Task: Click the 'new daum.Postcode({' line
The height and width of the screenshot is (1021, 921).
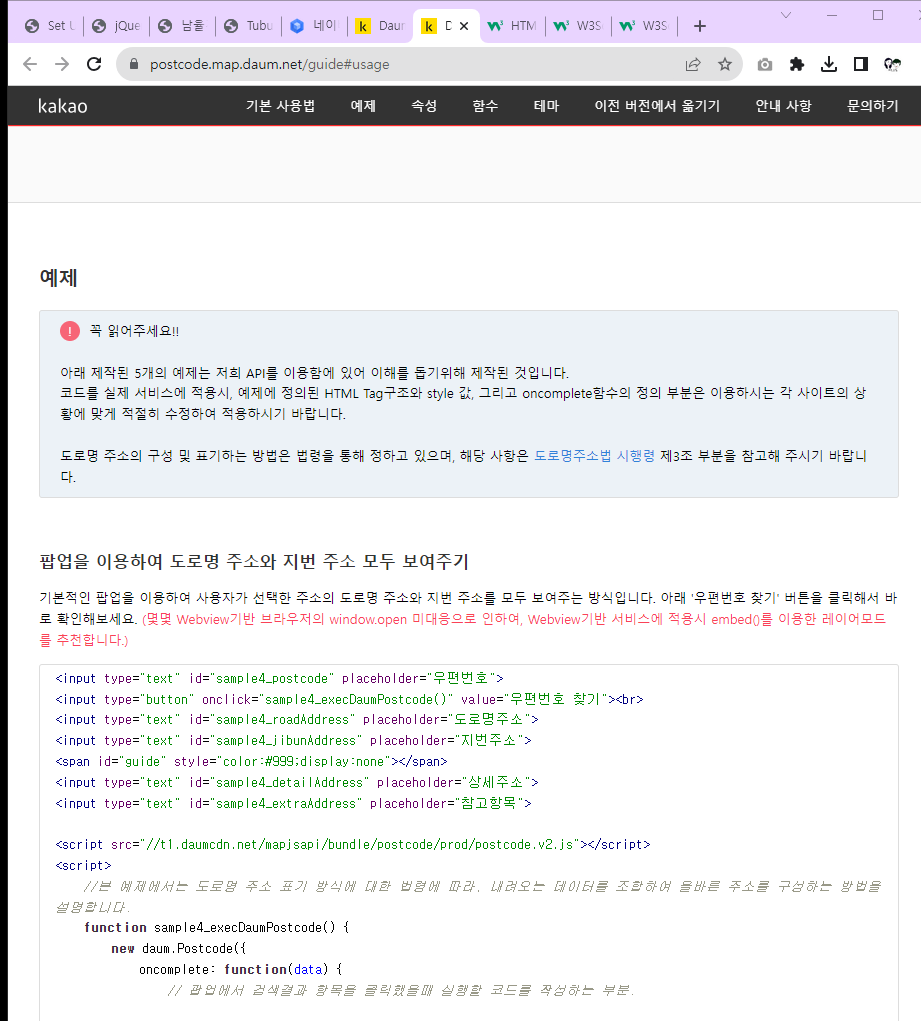Action: pyautogui.click(x=179, y=948)
